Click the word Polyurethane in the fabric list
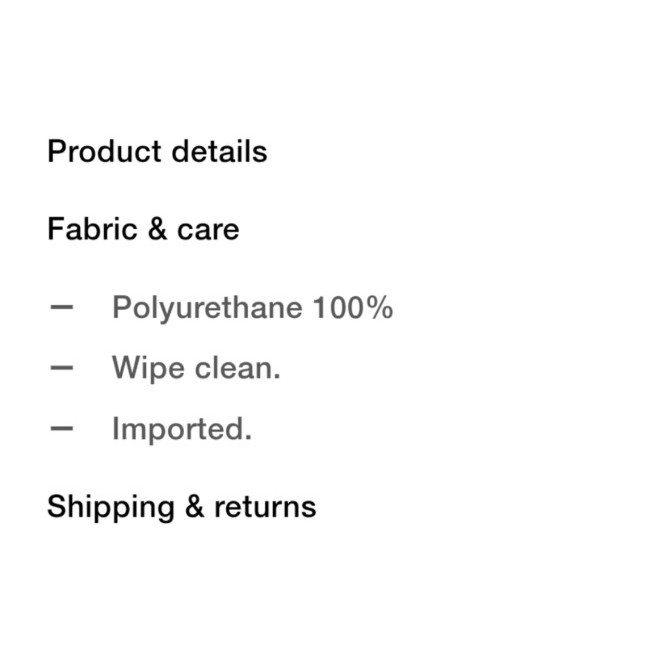 click(x=207, y=308)
